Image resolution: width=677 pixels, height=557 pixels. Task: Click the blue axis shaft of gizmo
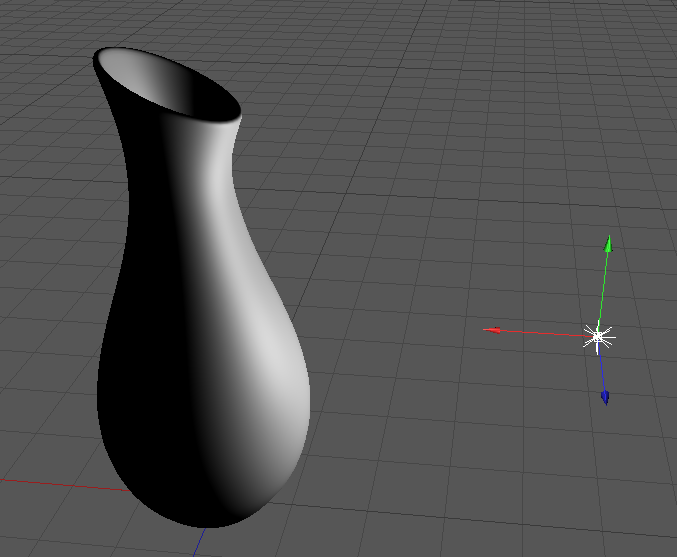[x=602, y=368]
